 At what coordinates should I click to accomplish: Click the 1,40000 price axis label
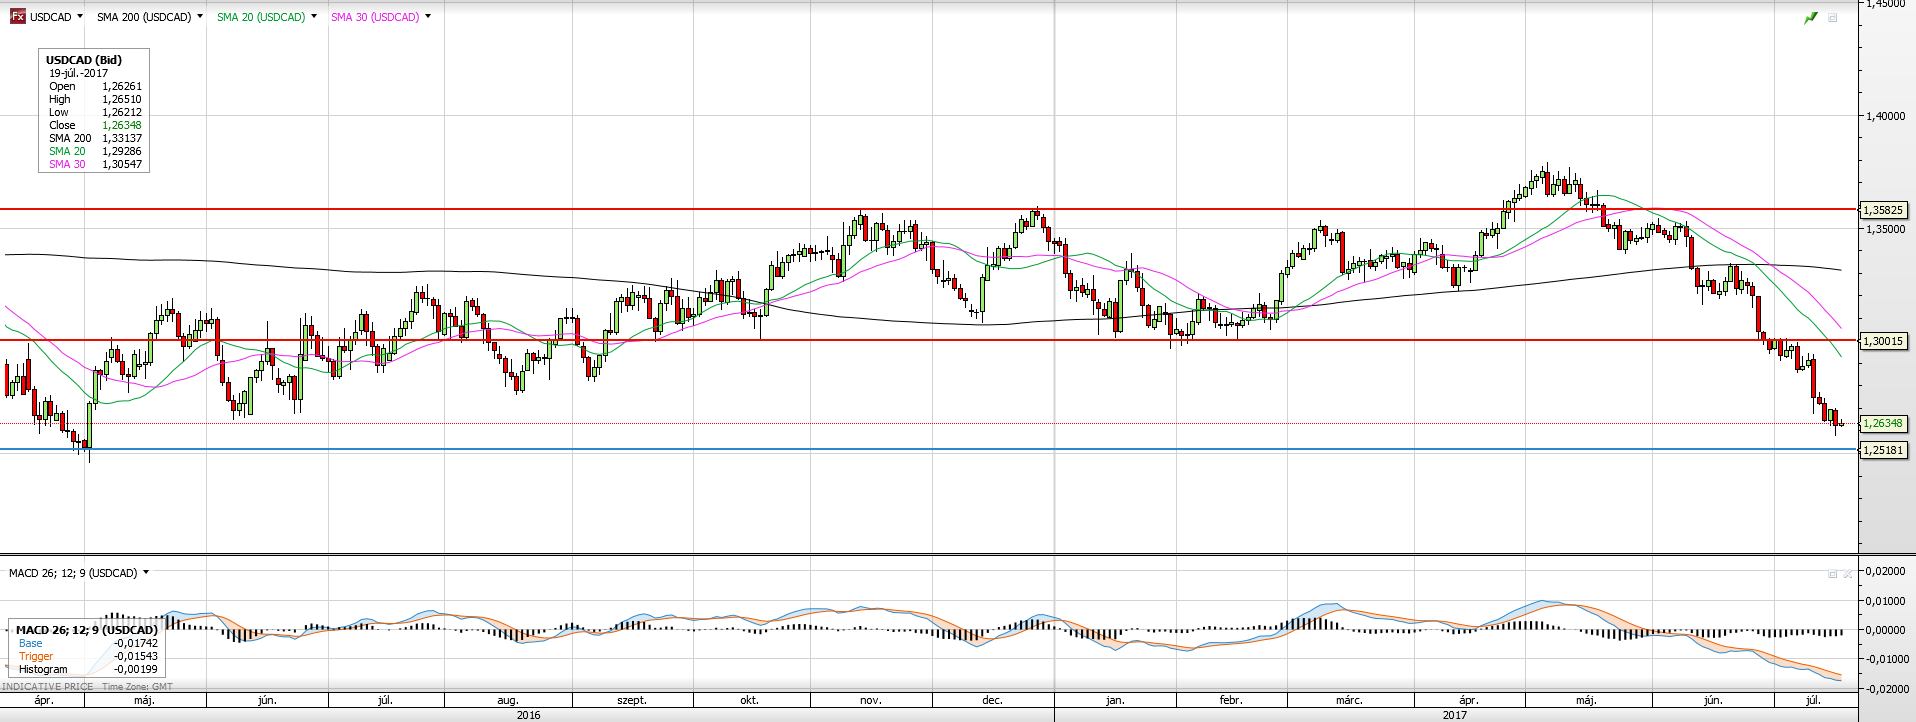(1886, 116)
